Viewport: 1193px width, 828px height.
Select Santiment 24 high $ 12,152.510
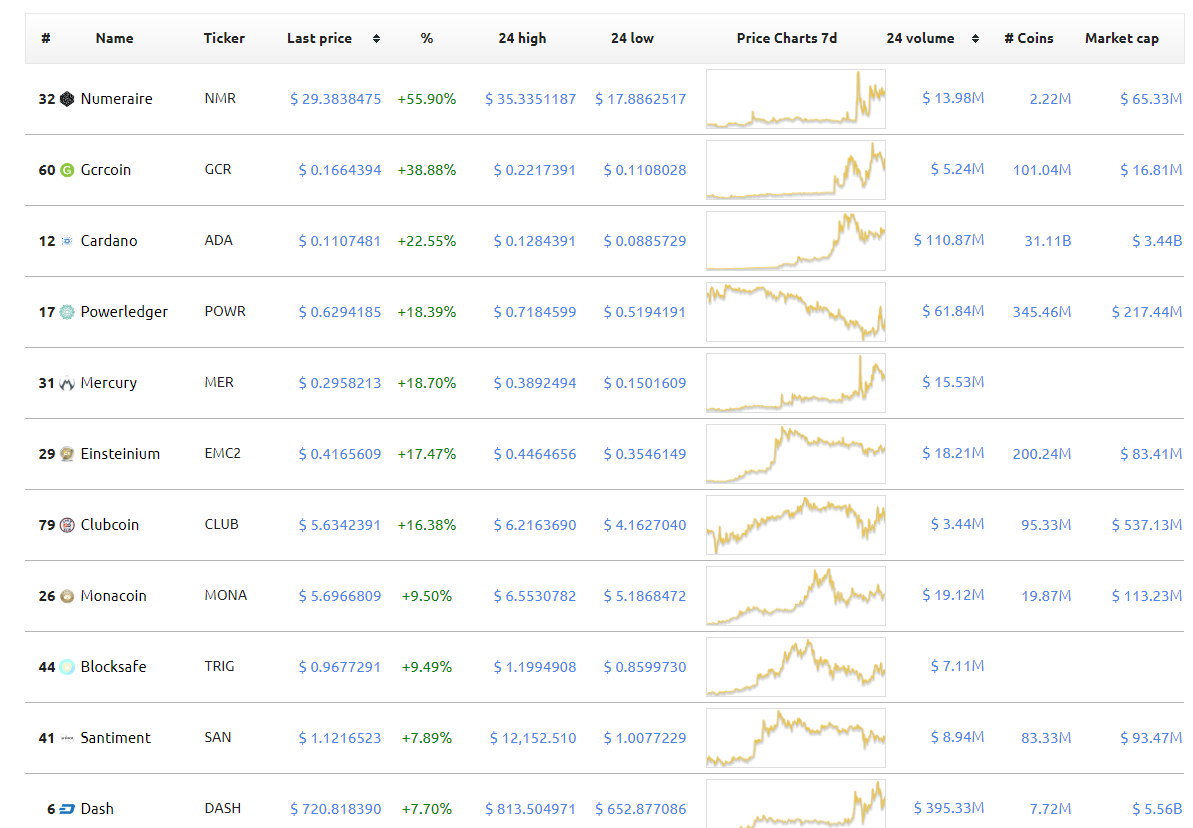coord(533,738)
